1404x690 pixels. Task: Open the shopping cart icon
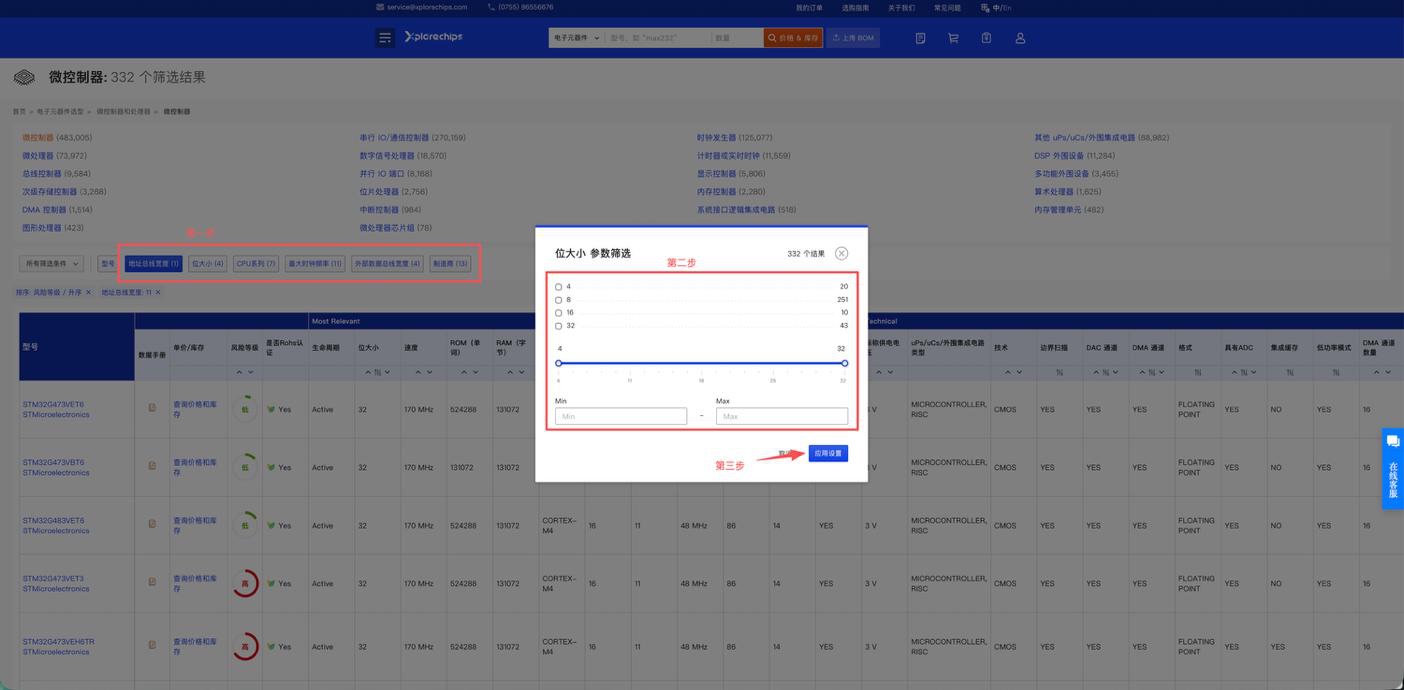[953, 38]
